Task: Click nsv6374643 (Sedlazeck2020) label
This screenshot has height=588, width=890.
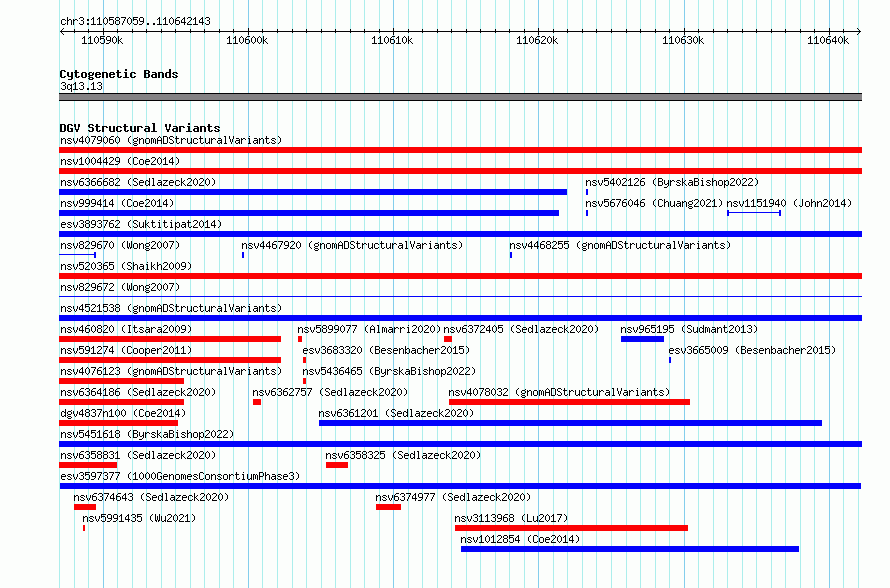Action: 151,497
